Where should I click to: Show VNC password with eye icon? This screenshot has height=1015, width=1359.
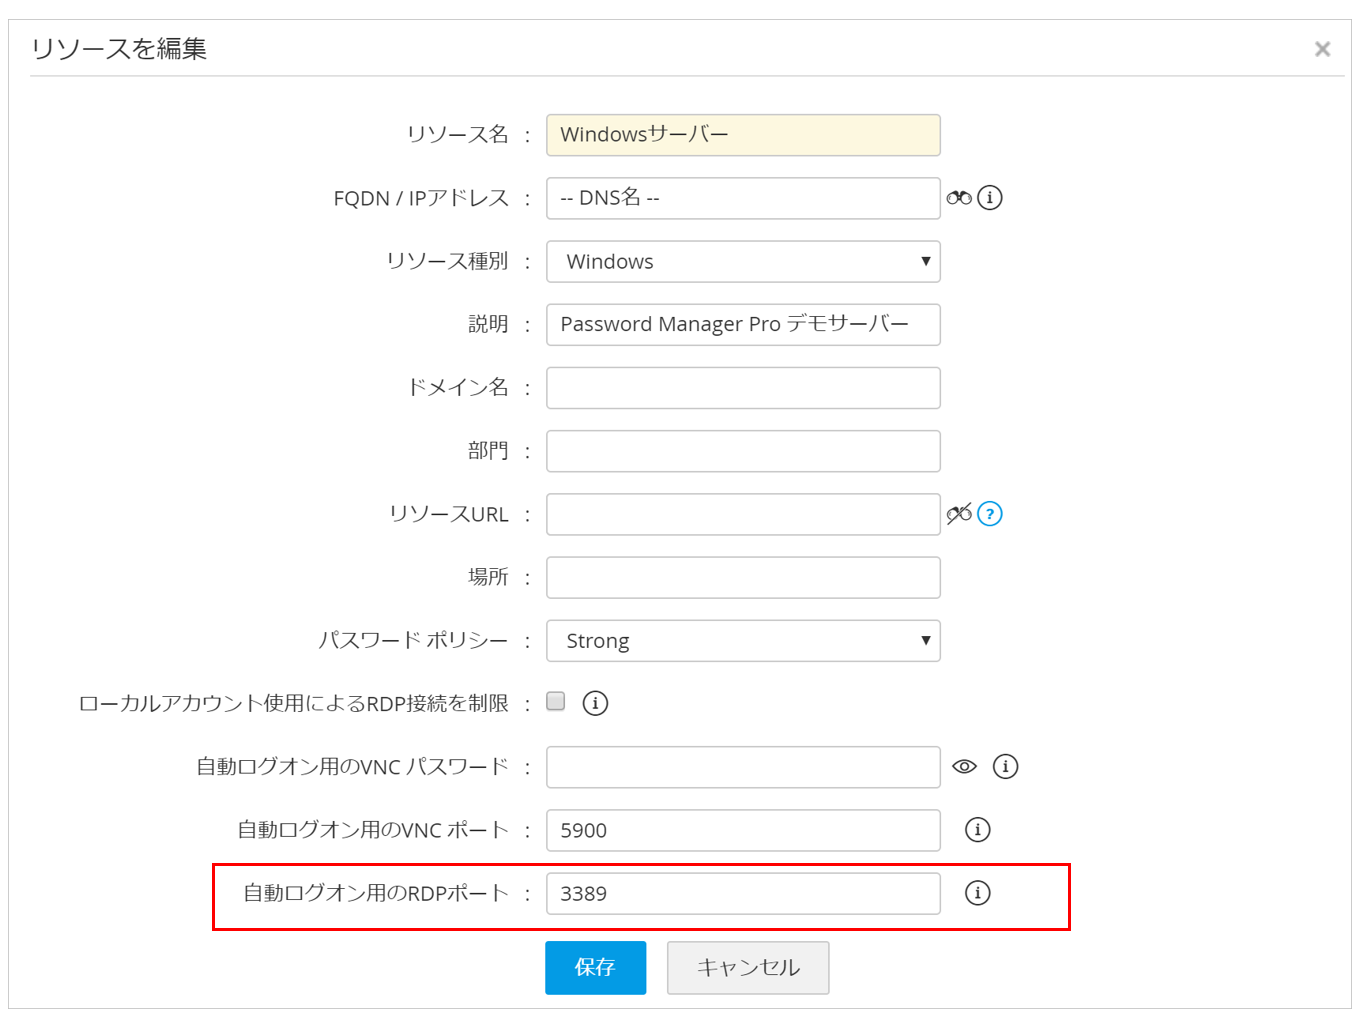click(x=964, y=767)
